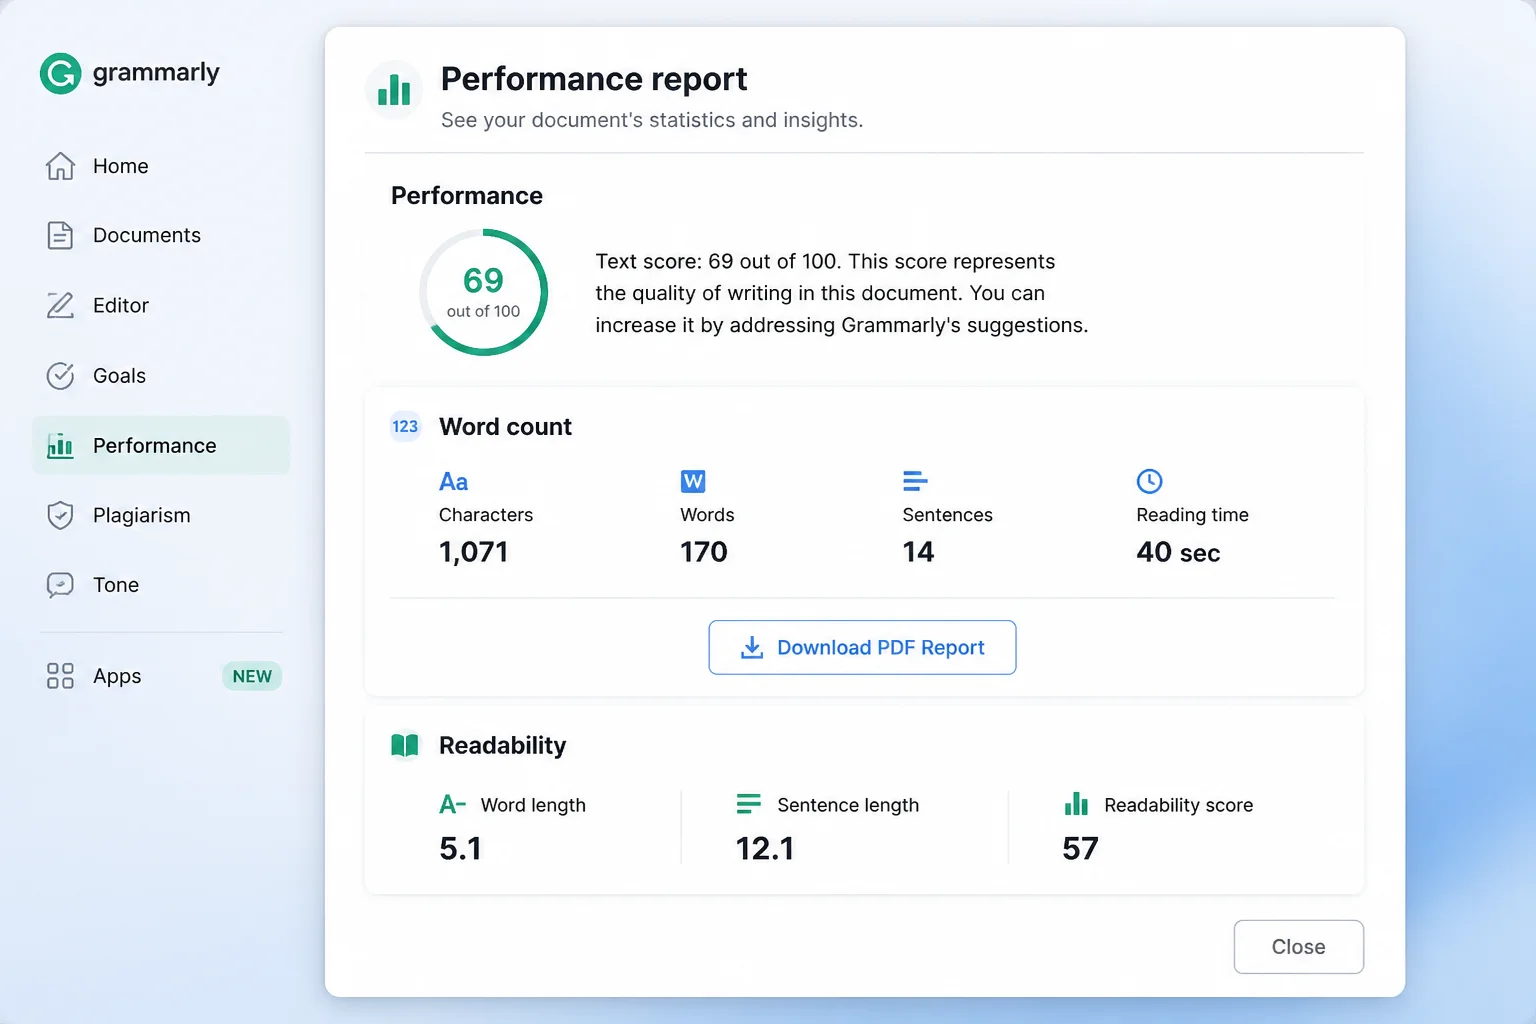The height and width of the screenshot is (1024, 1536).
Task: Click the A- word length icon
Action: [x=452, y=804]
